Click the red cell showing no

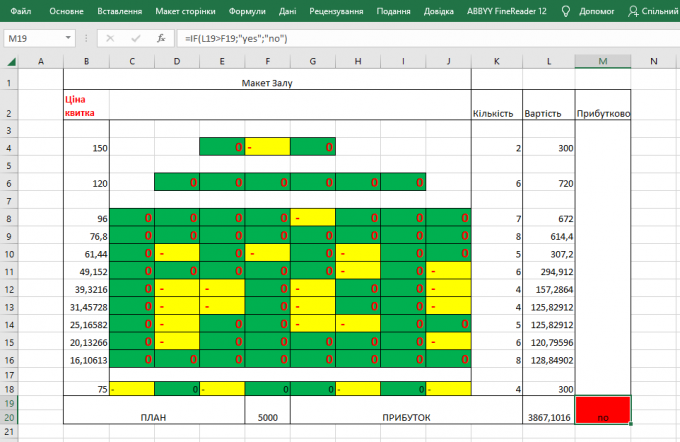tap(603, 410)
